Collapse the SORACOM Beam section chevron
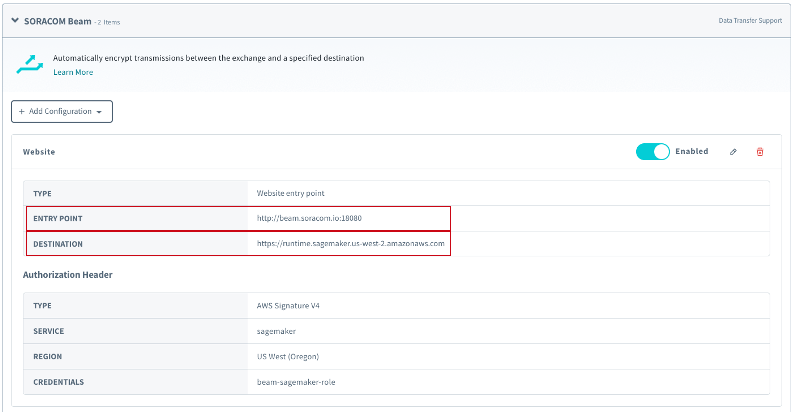The width and height of the screenshot is (792, 412). pos(15,21)
